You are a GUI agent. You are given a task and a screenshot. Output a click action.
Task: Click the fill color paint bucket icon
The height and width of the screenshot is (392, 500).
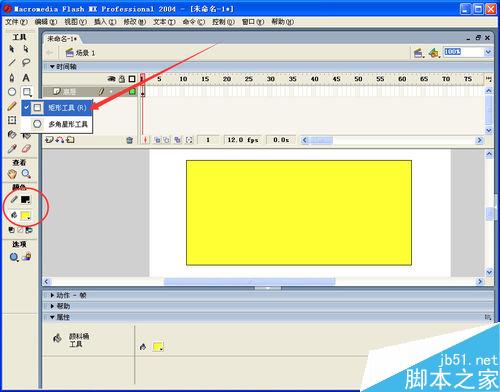pyautogui.click(x=14, y=215)
